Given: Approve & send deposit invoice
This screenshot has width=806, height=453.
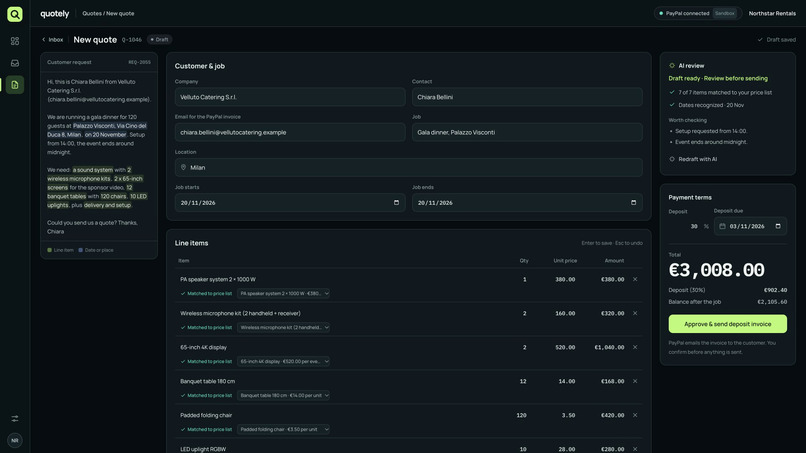Looking at the screenshot, I should pyautogui.click(x=727, y=324).
